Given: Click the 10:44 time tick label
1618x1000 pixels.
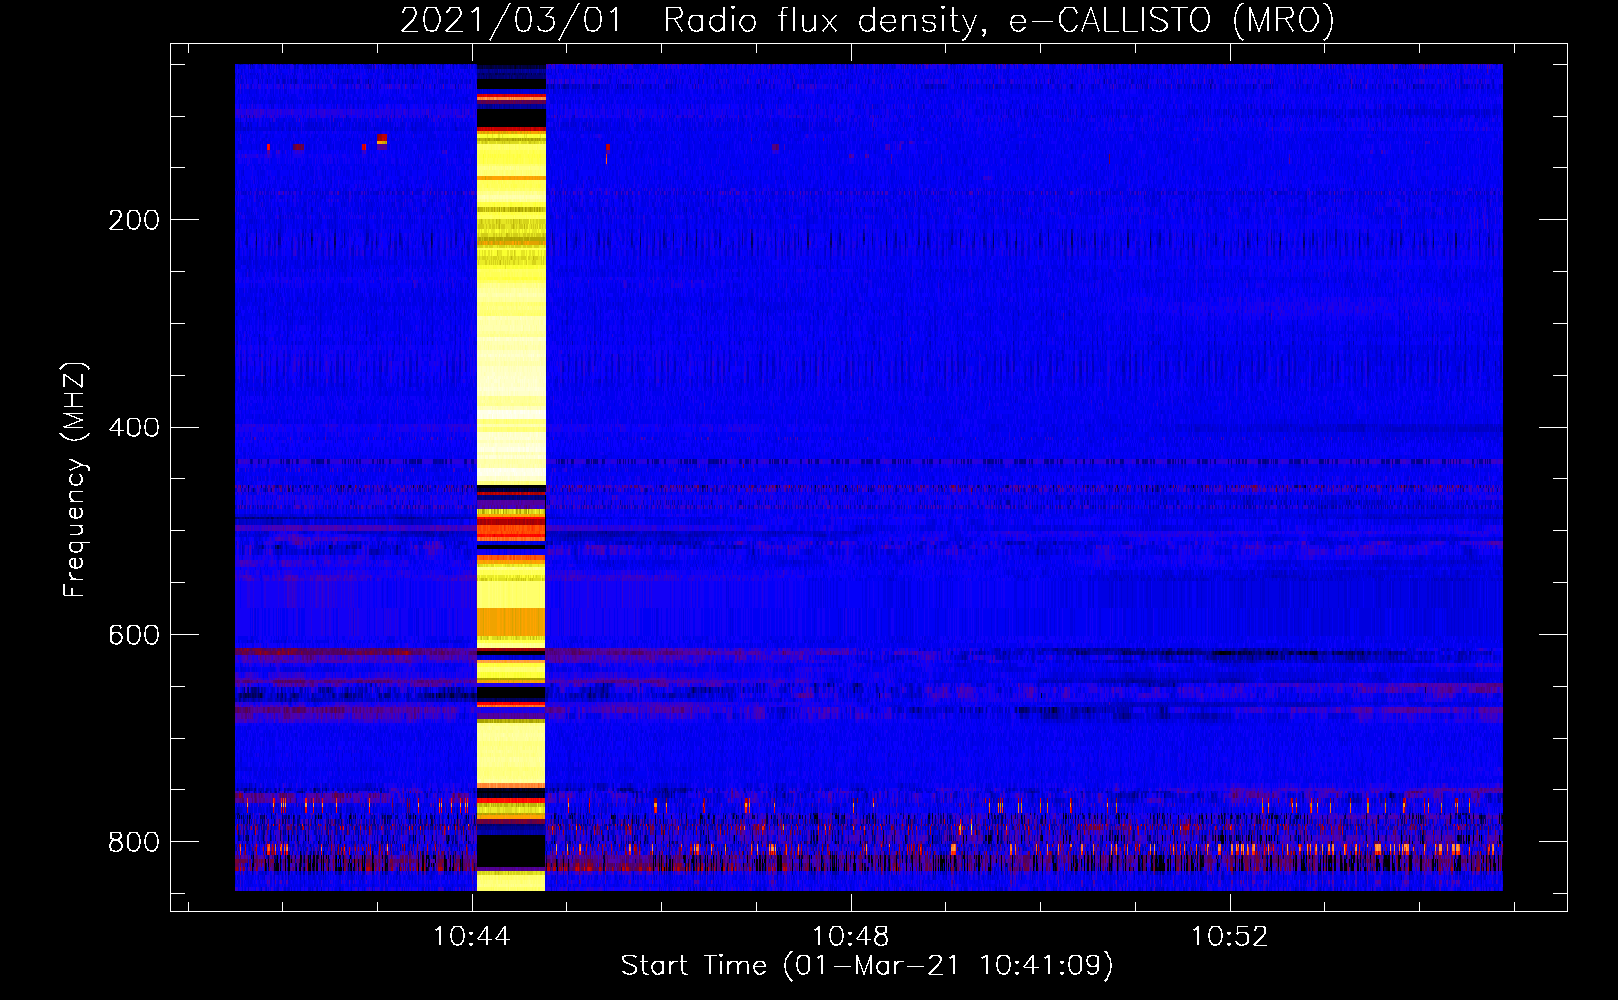Looking at the screenshot, I should pyautogui.click(x=471, y=937).
